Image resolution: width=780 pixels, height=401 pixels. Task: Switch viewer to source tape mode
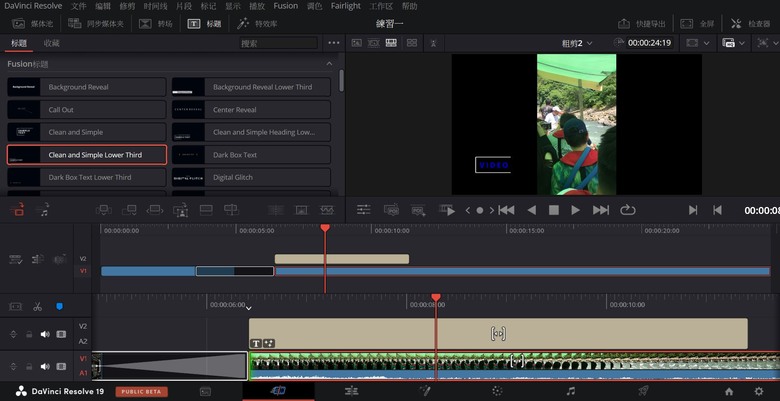pos(374,43)
